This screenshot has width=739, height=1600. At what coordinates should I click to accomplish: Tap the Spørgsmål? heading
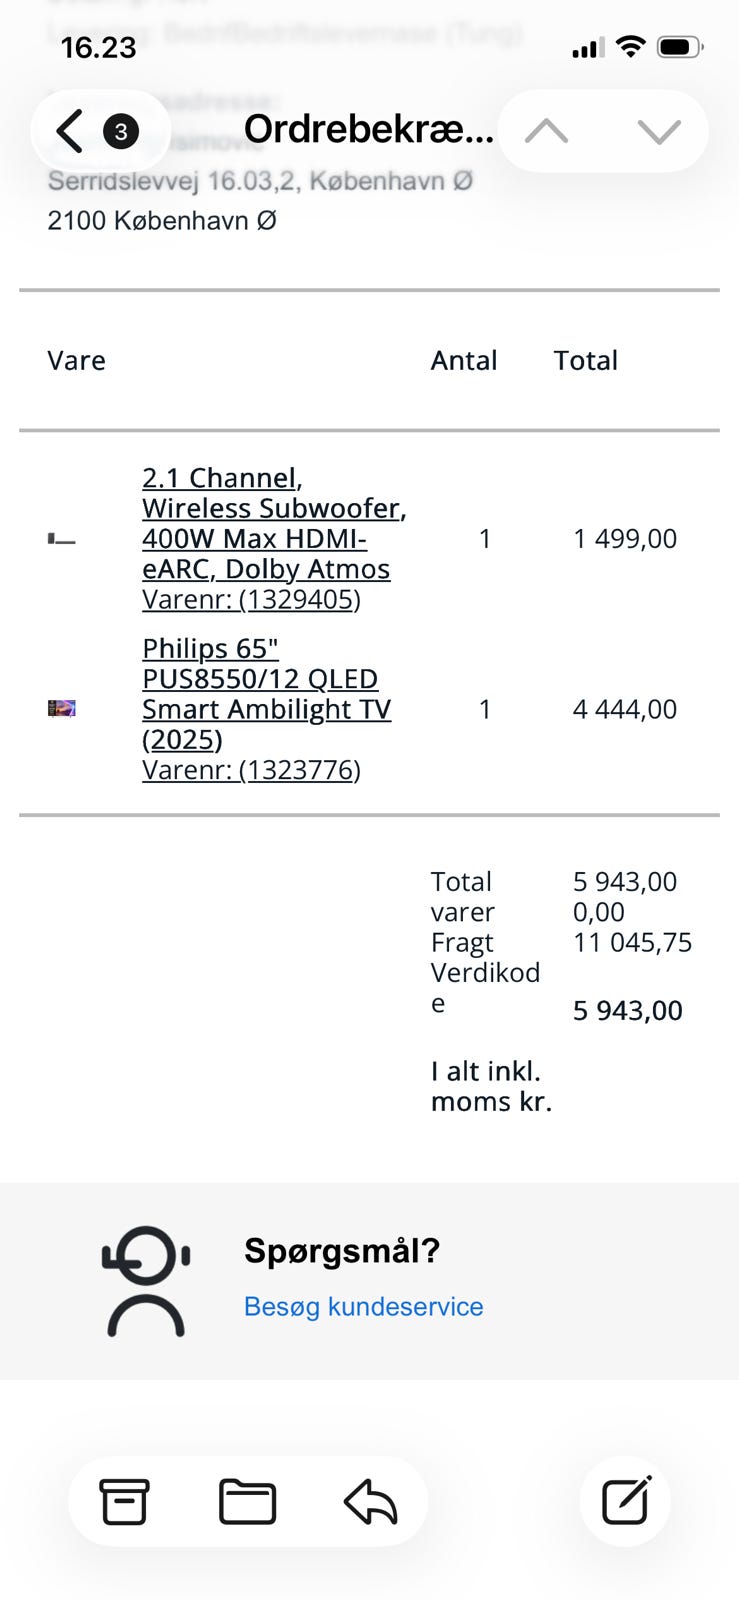(342, 1250)
